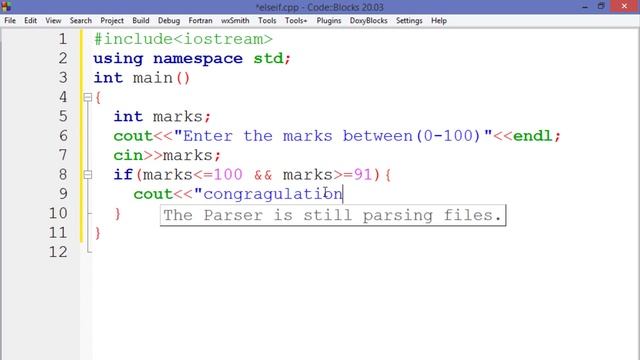Screen dimensions: 640x360
Task: Click line number 6 in the margin
Action: [x=63, y=136]
